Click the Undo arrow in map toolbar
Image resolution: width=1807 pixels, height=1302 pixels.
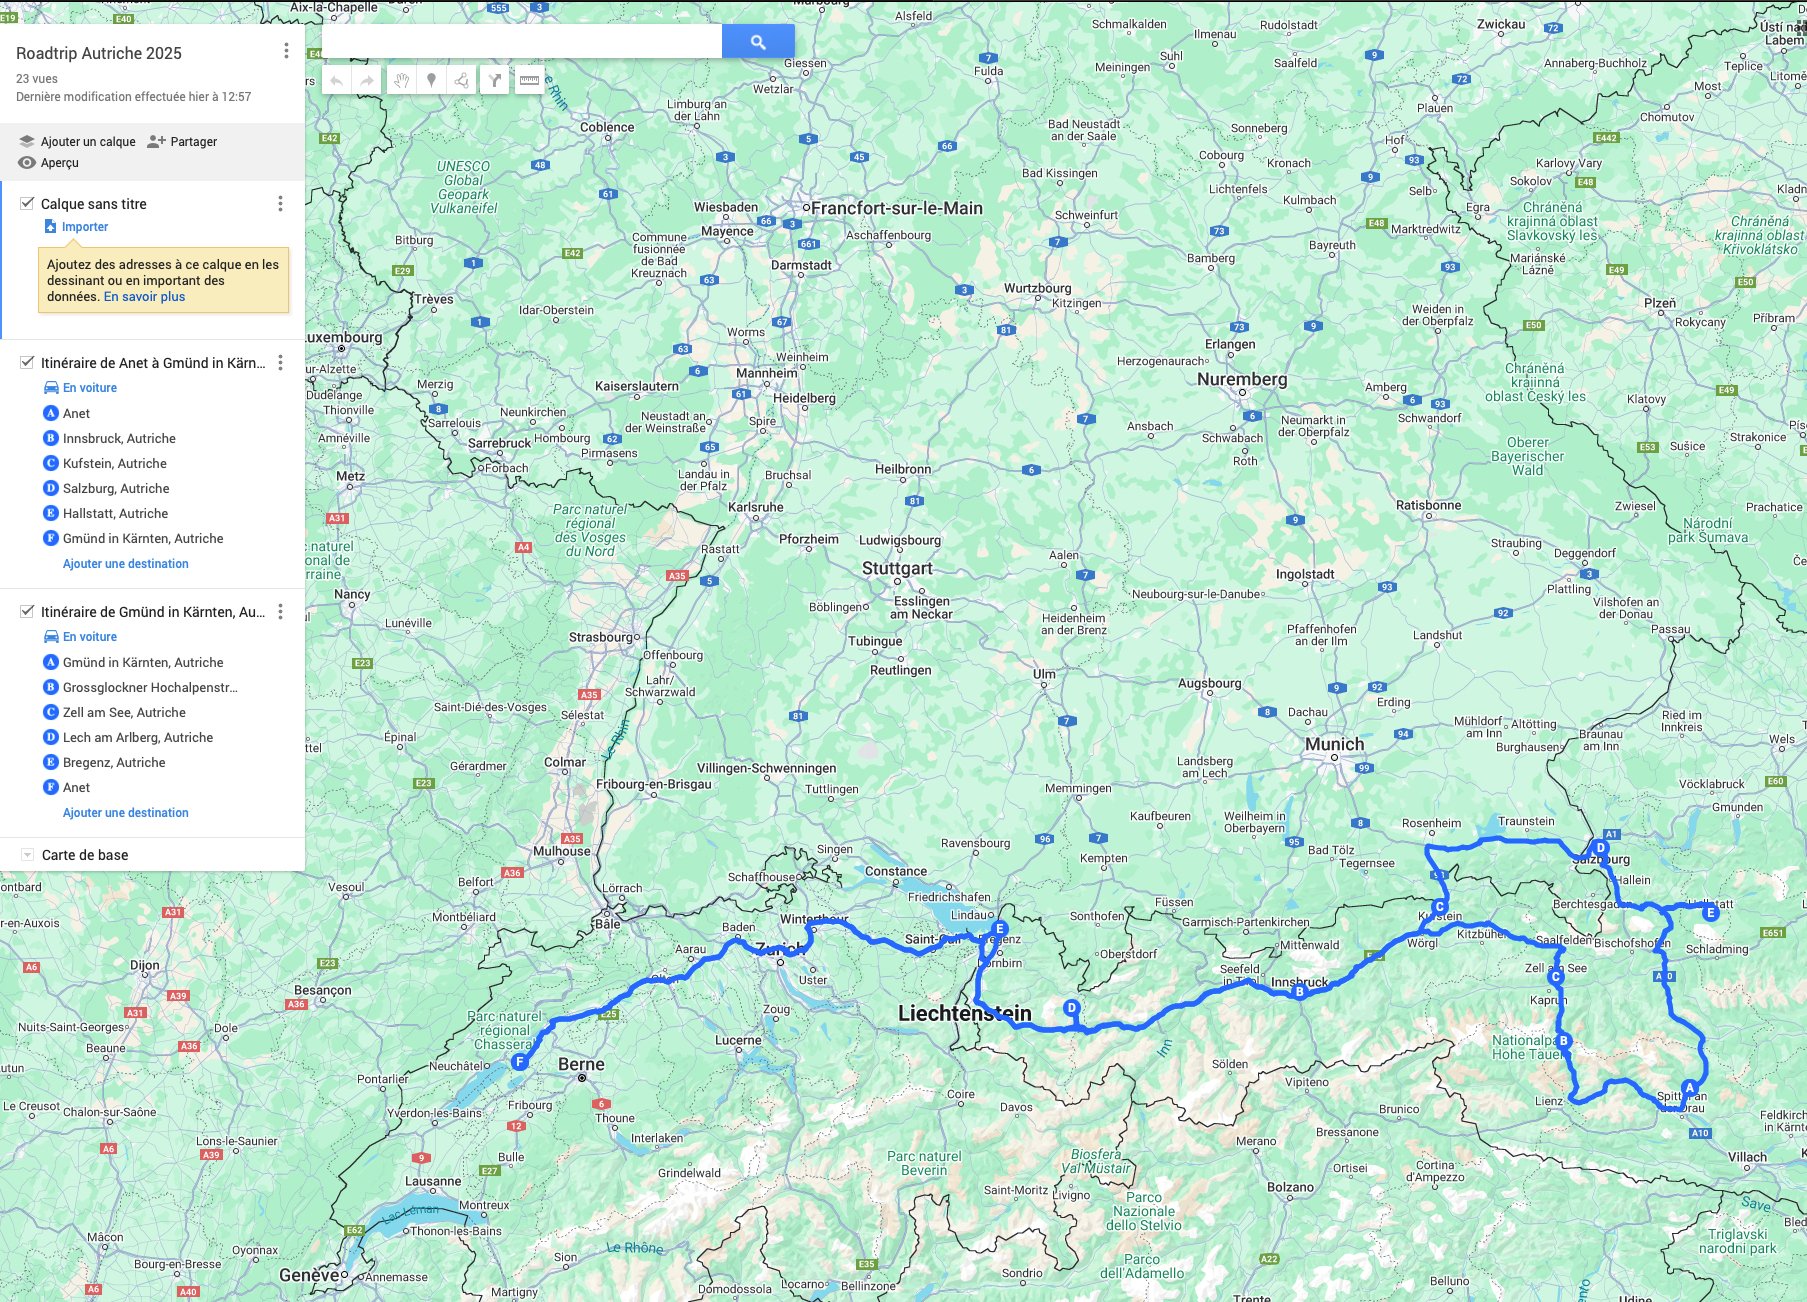[x=337, y=80]
